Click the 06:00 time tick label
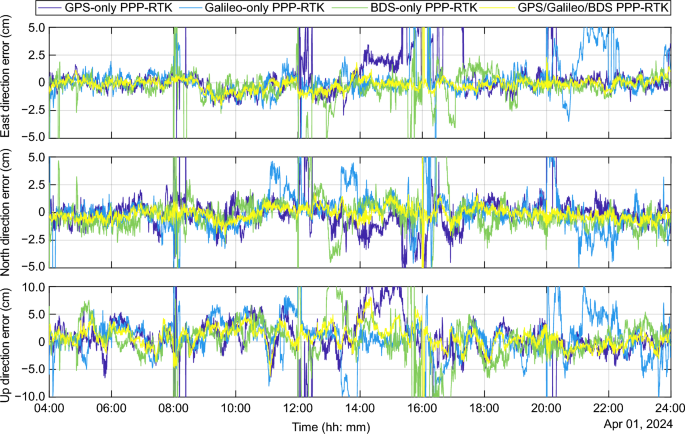 pyautogui.click(x=112, y=408)
